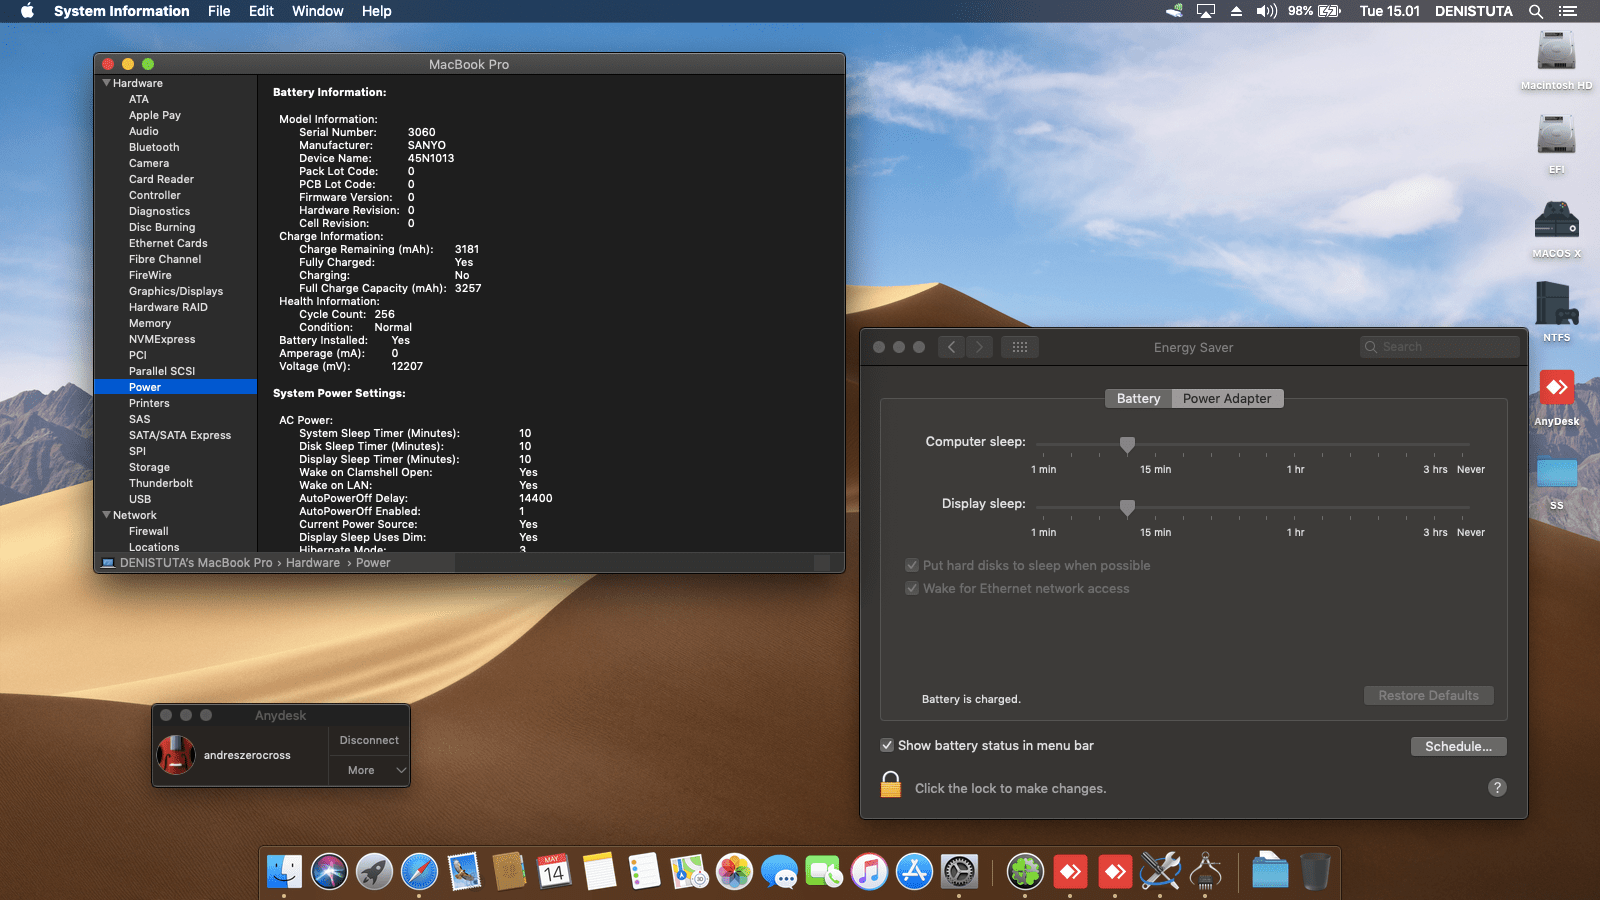Click the volume icon in menu bar
This screenshot has width=1600, height=900.
(x=1267, y=11)
